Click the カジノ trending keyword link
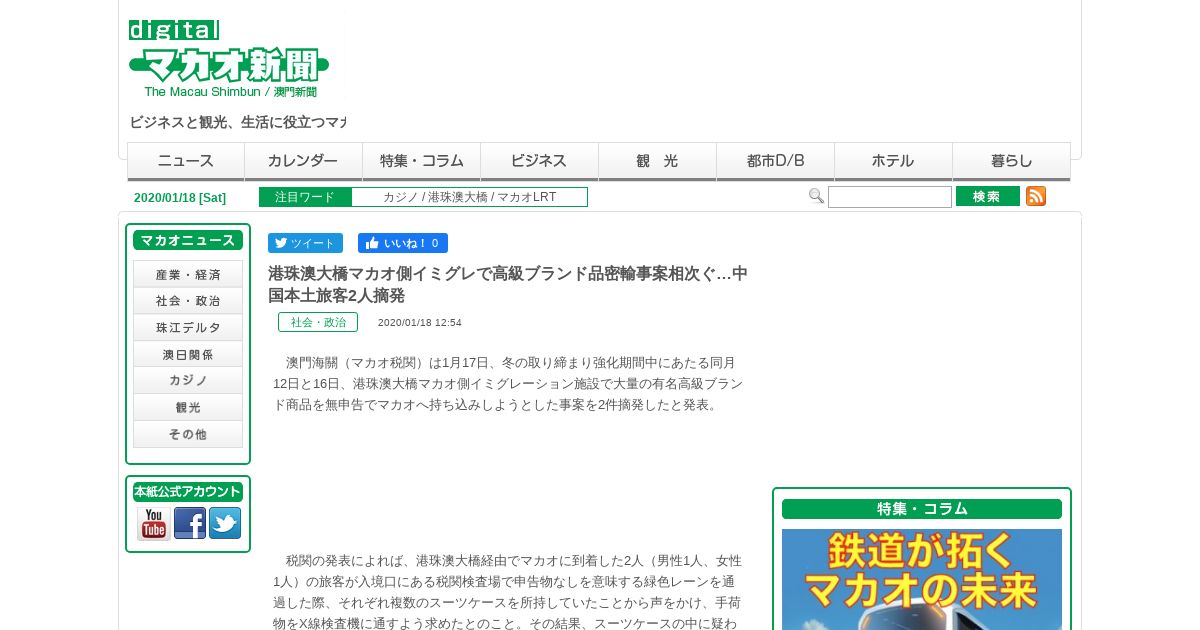The width and height of the screenshot is (1200, 630). tap(400, 197)
